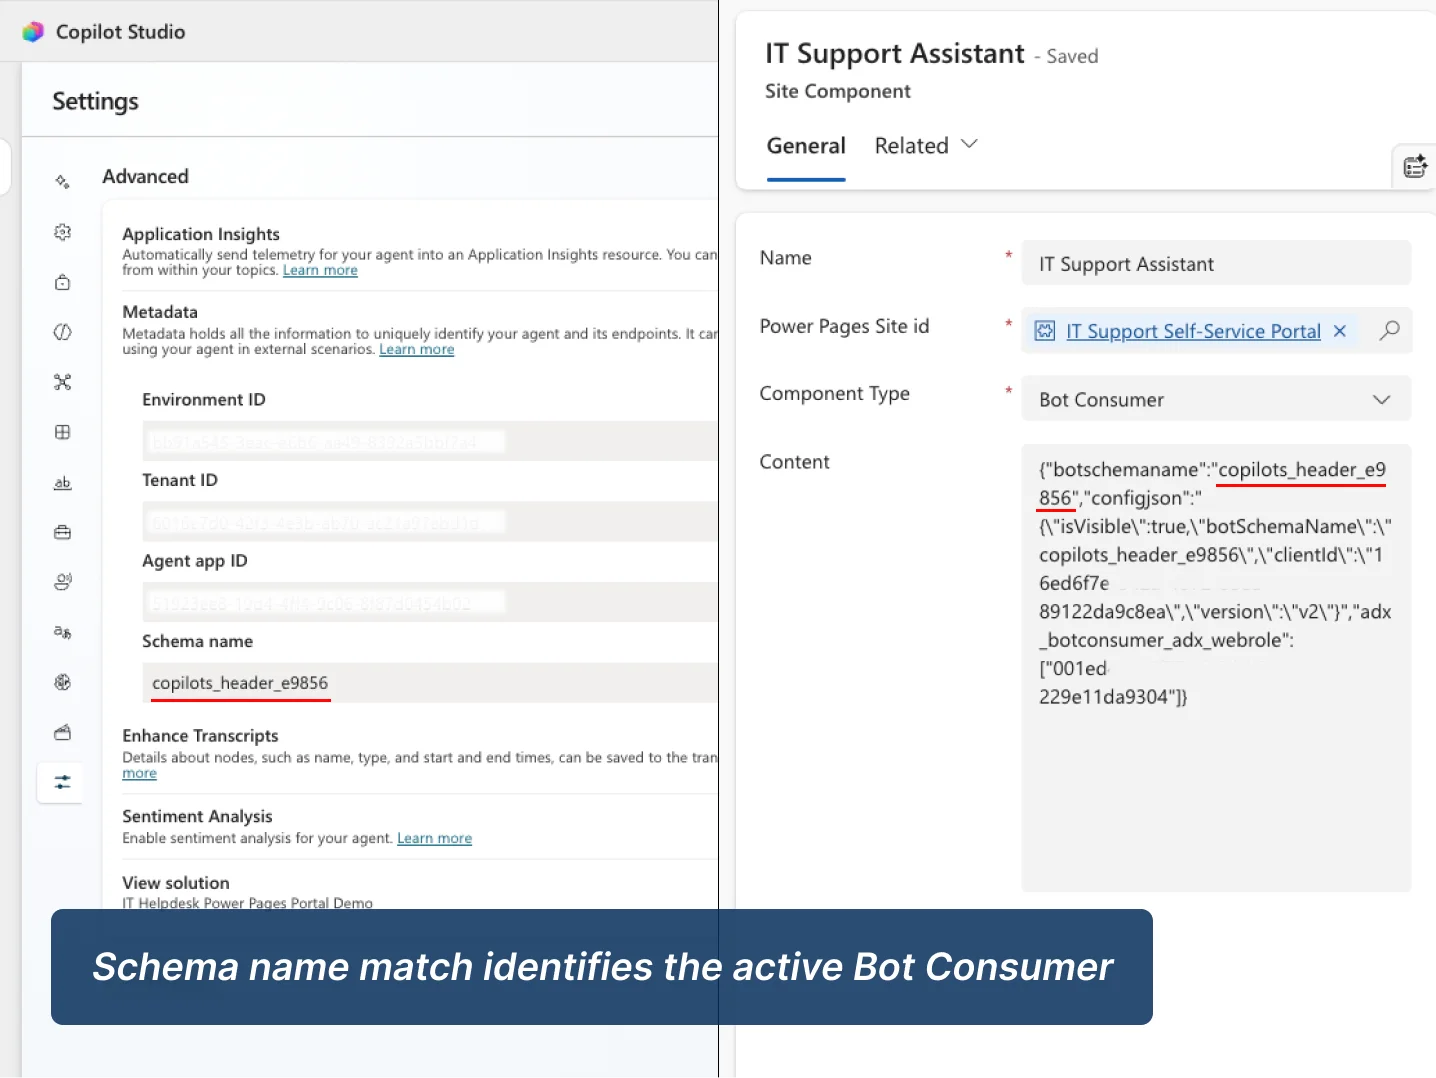The image size is (1436, 1078).
Task: Select the Language understanding brain icon
Action: coord(62,682)
